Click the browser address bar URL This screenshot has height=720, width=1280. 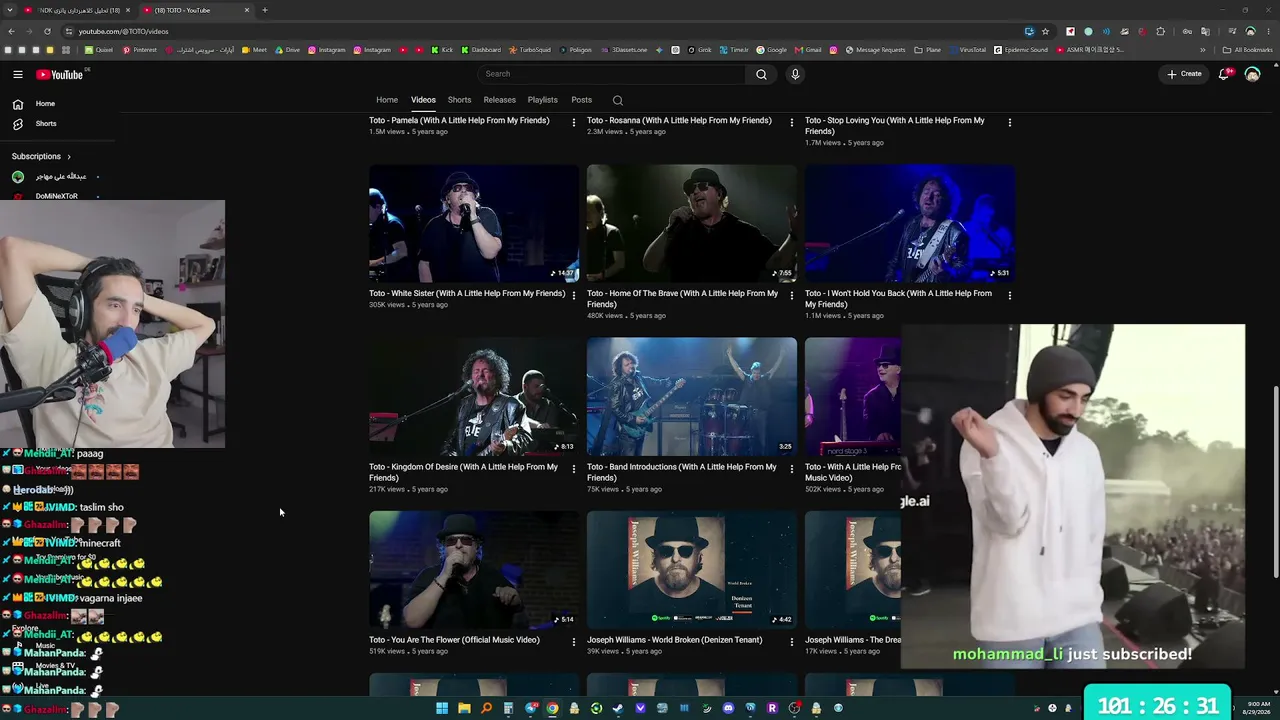click(x=124, y=31)
